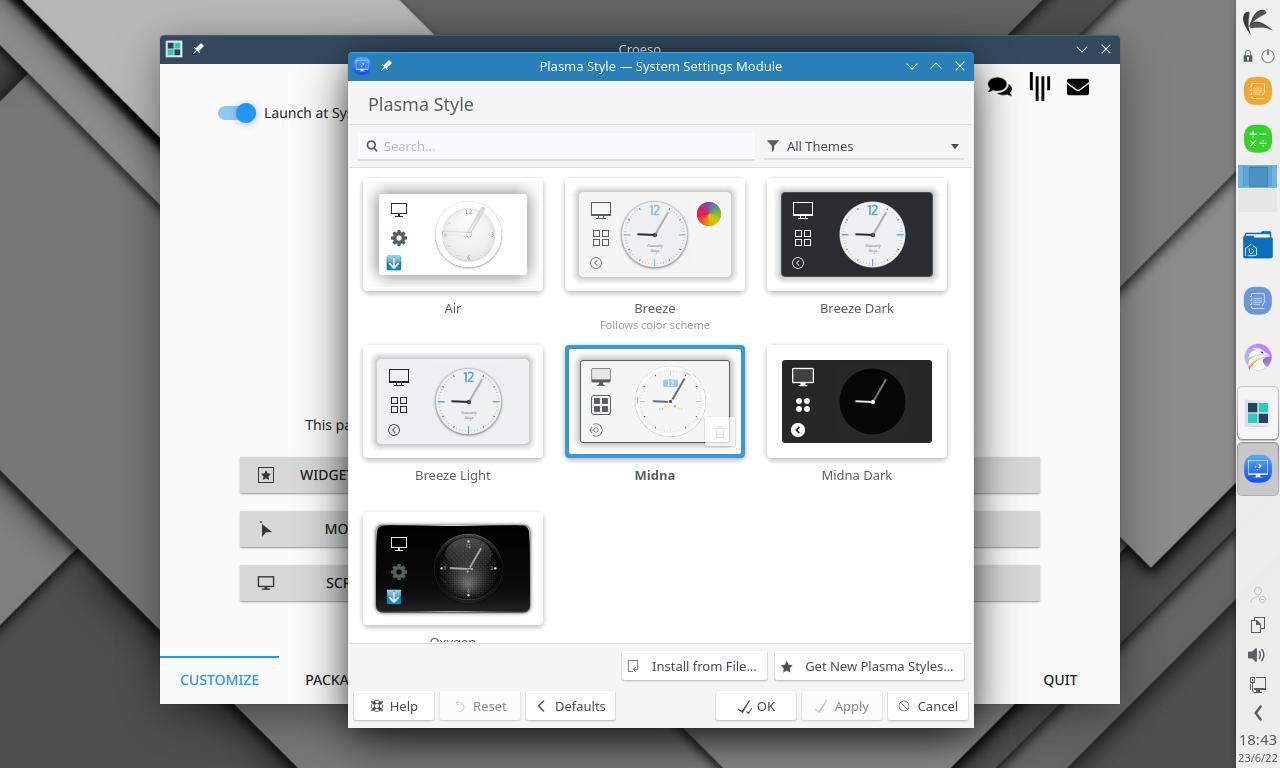Launch the orange notes app in panel
The width and height of the screenshot is (1280, 768).
(x=1258, y=91)
